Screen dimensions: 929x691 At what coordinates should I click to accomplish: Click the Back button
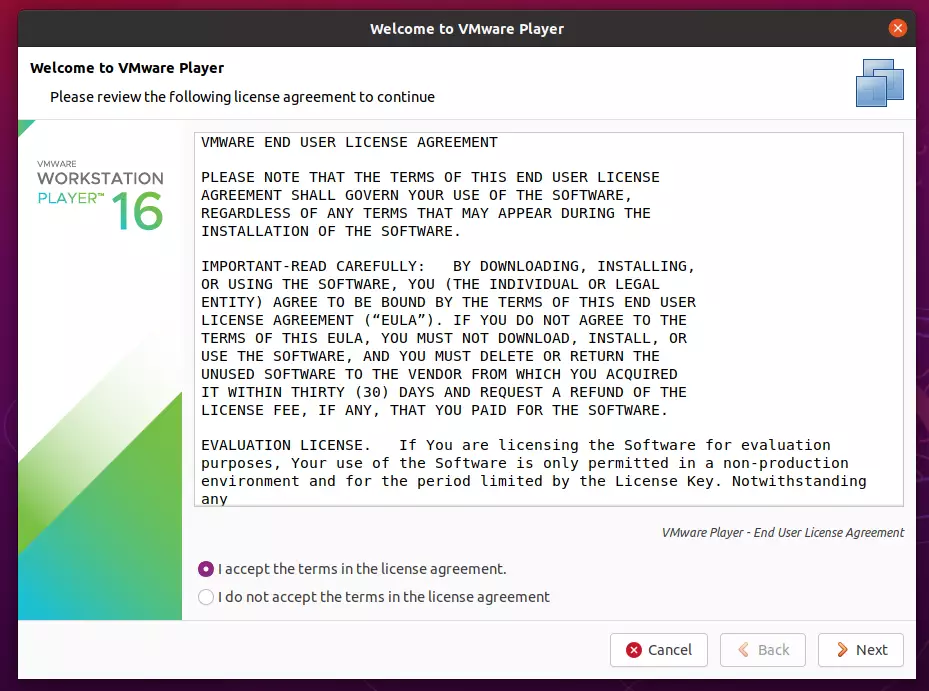[763, 650]
